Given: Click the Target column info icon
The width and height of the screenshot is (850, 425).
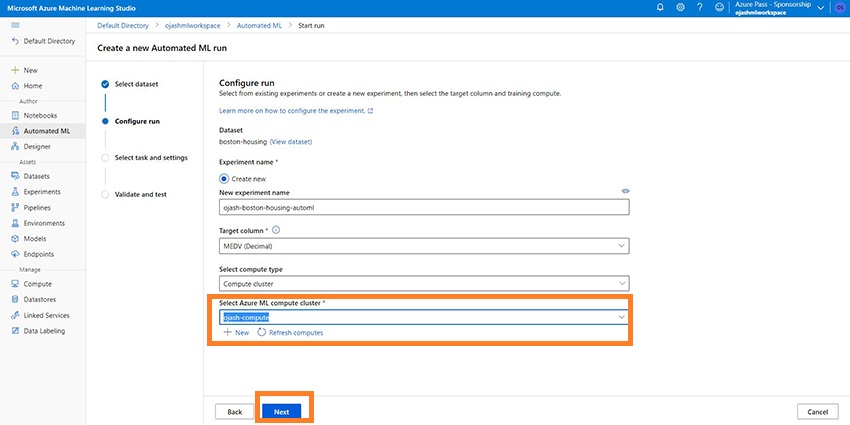Looking at the screenshot, I should pos(276,230).
